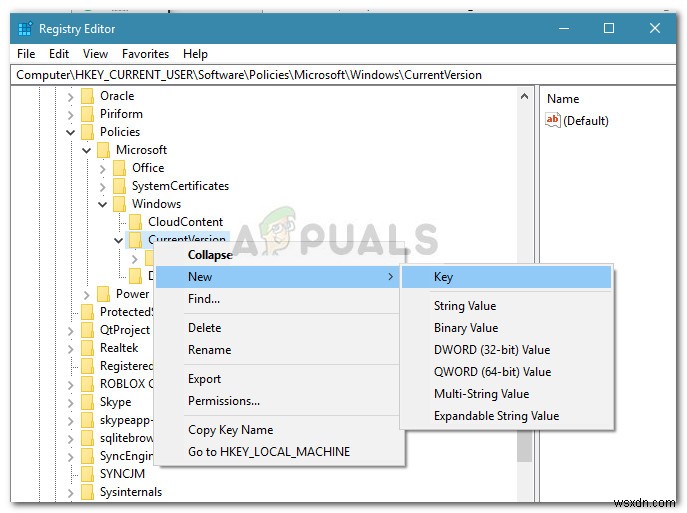Screen dimensions: 687x513
Task: Open the File menu
Action: 26,54
